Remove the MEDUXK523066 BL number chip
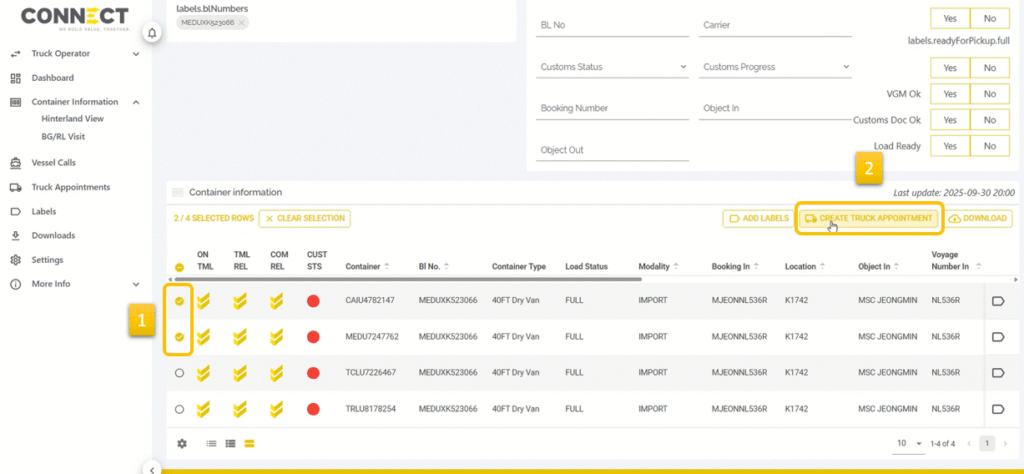Screen dimensions: 1024x474 243,22
